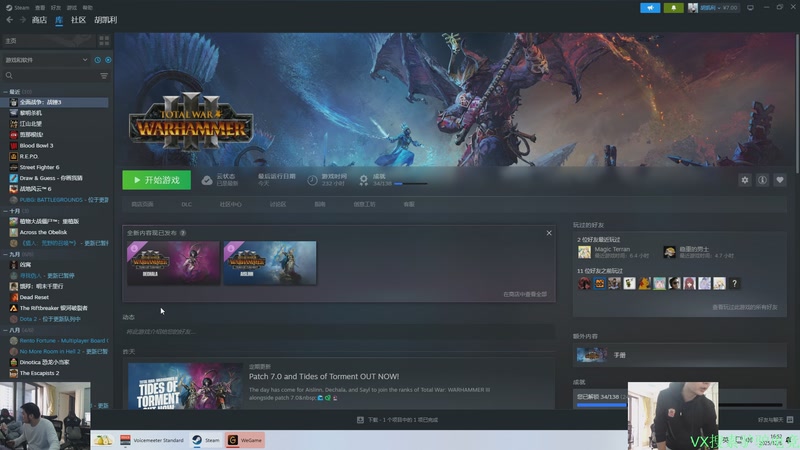The image size is (800, 450).
Task: Open advanced filter options icon
Action: pyautogui.click(x=104, y=76)
